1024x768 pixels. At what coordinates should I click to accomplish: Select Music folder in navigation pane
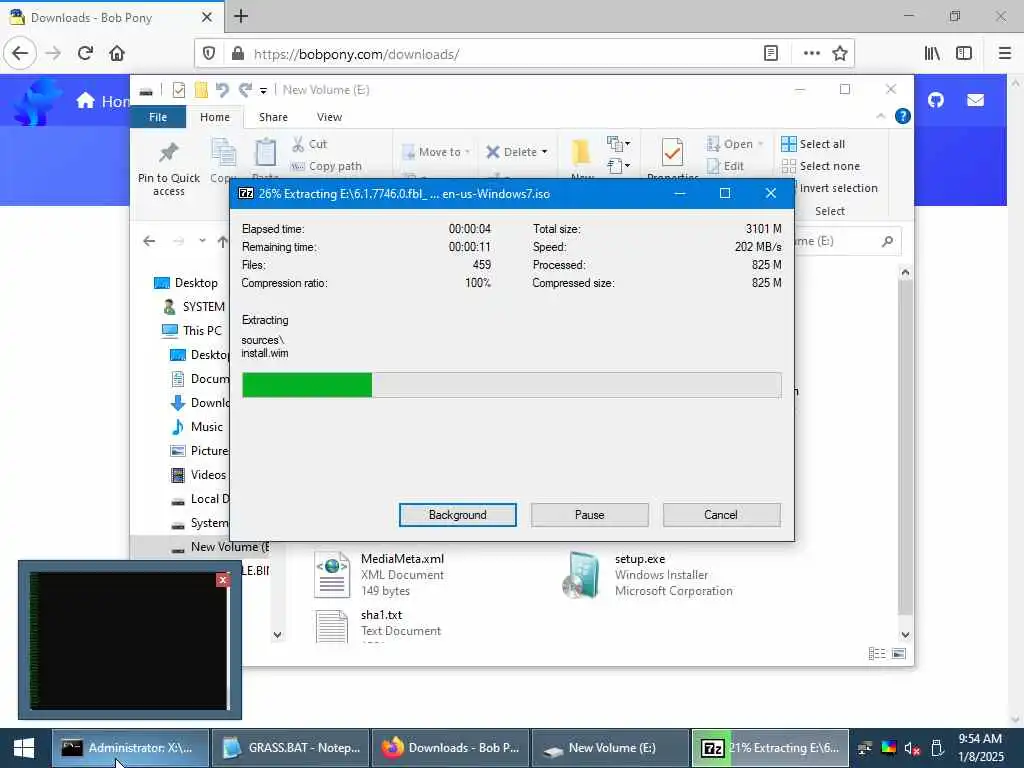197,426
